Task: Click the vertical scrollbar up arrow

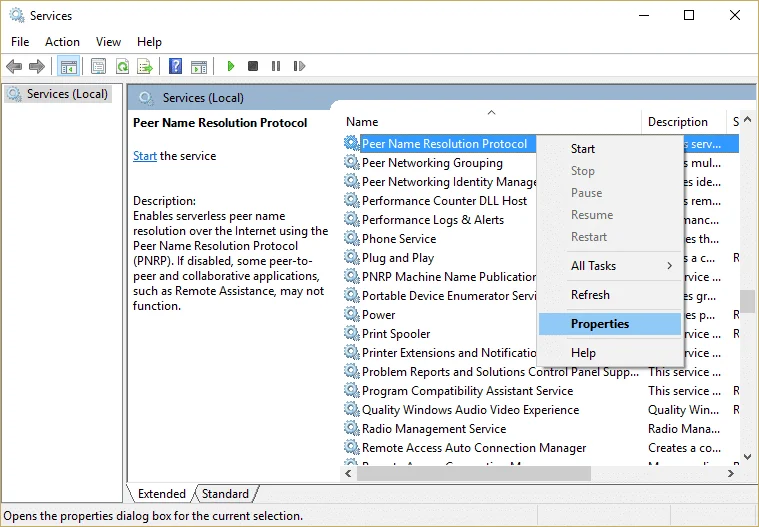Action: coord(747,119)
